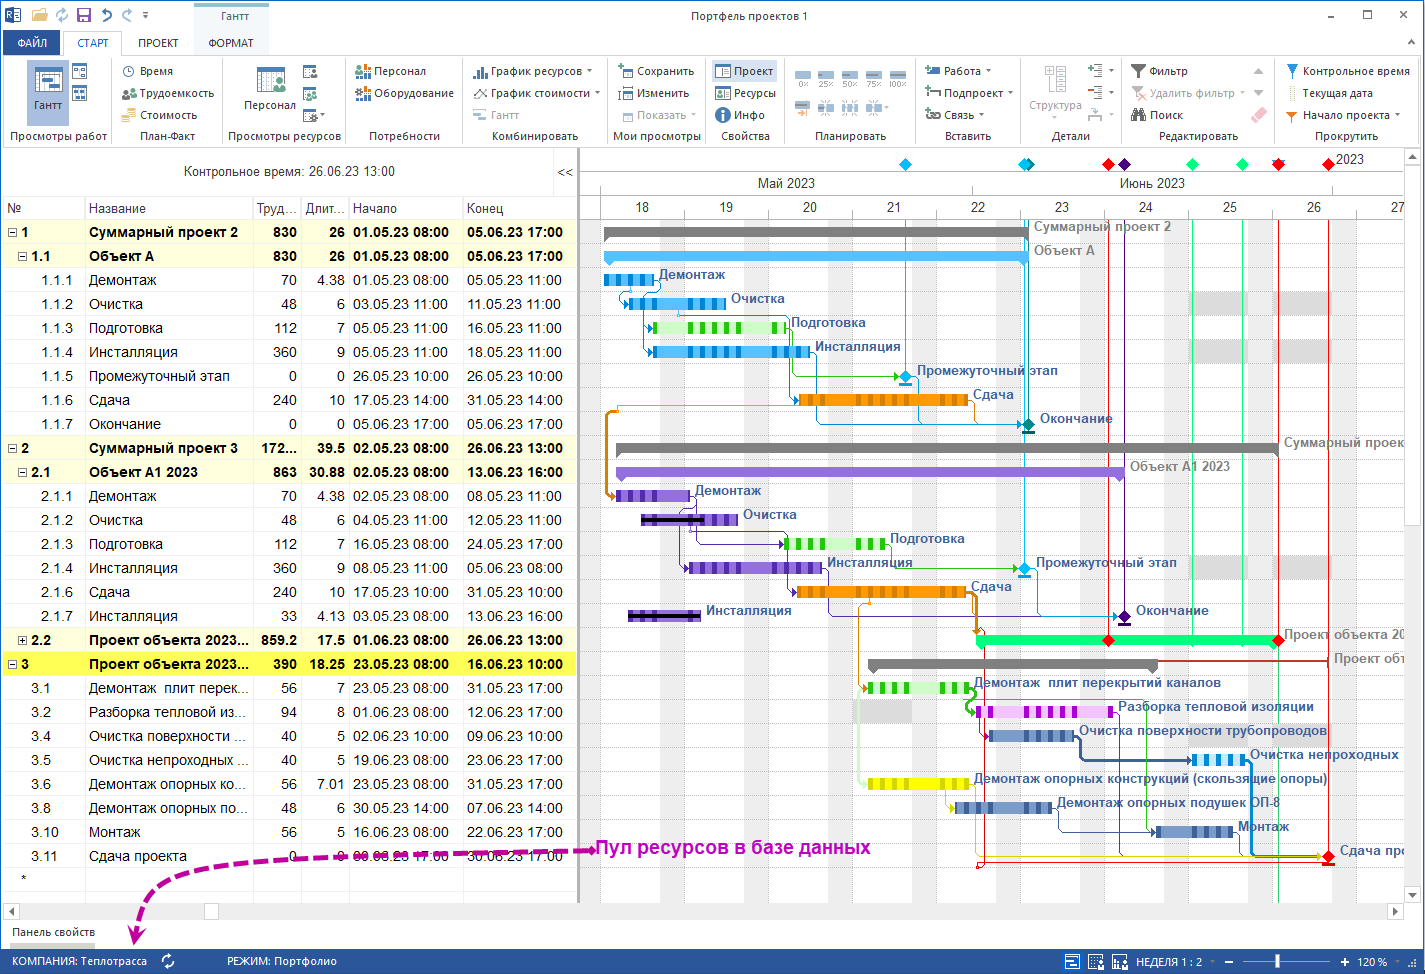
Task: Click the Gantt chart right scroll arrow
Action: (1397, 911)
